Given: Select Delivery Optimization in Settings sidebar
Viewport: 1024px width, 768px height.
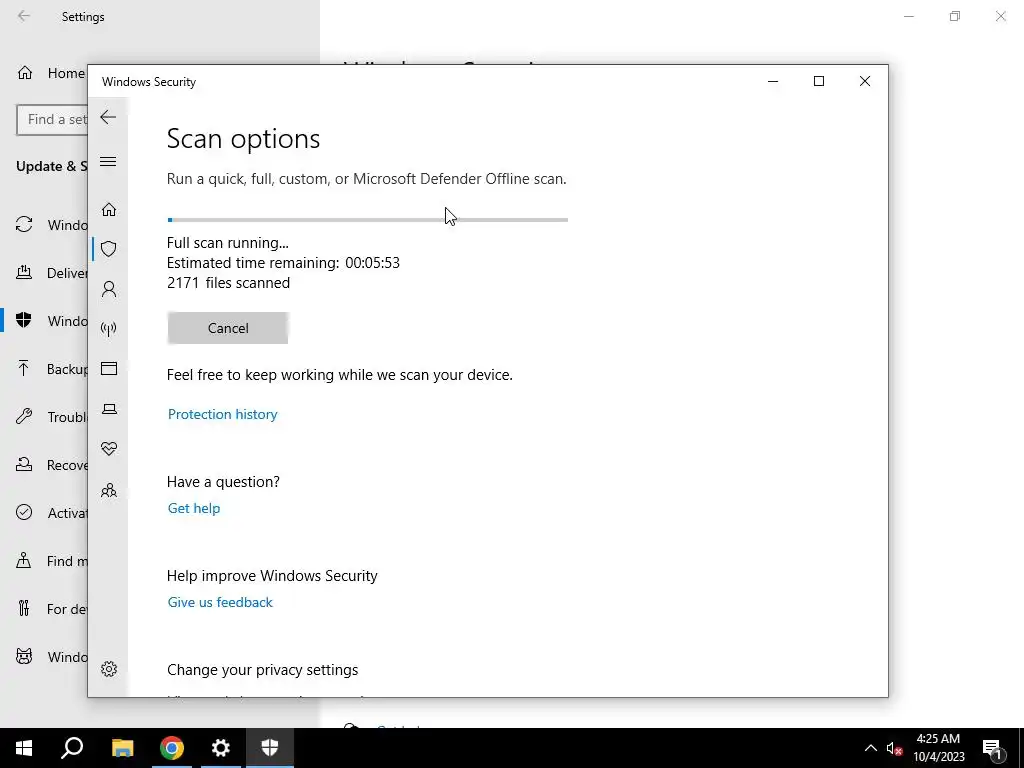Looking at the screenshot, I should click(x=50, y=273).
